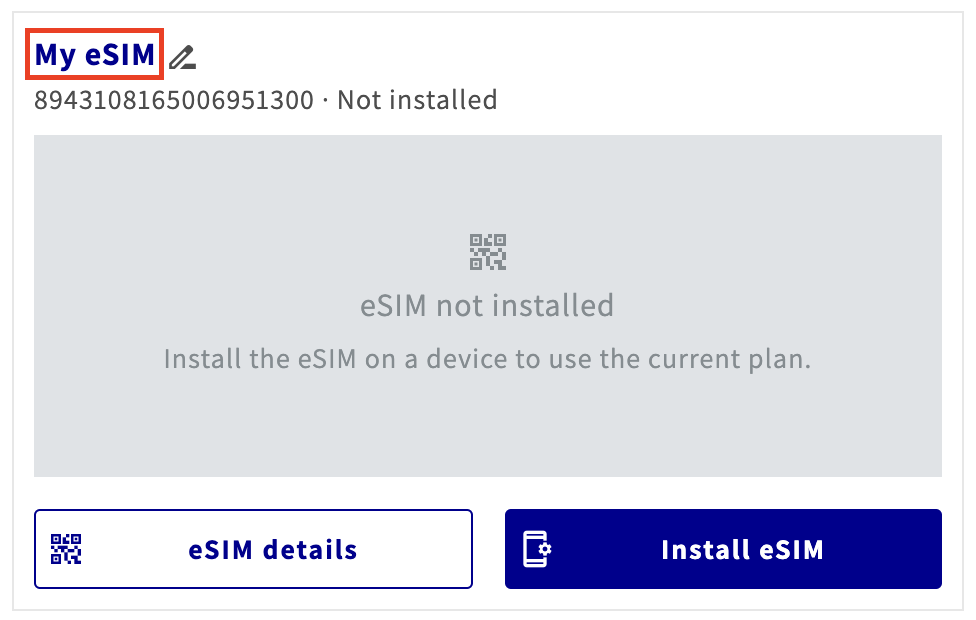Click the Not installed status text

(417, 99)
